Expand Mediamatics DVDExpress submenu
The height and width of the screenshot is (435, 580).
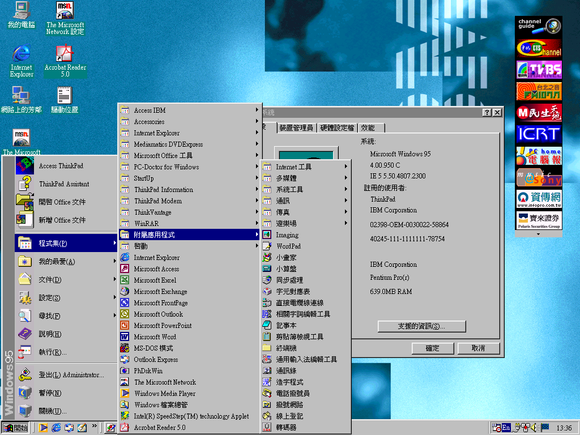pos(189,144)
